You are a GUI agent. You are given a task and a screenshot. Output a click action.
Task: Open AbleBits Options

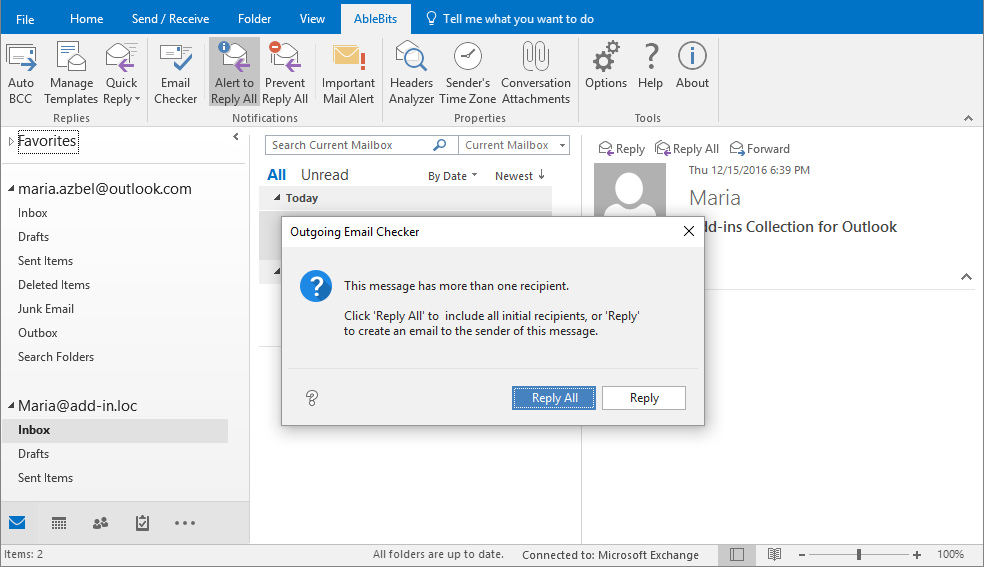point(606,66)
